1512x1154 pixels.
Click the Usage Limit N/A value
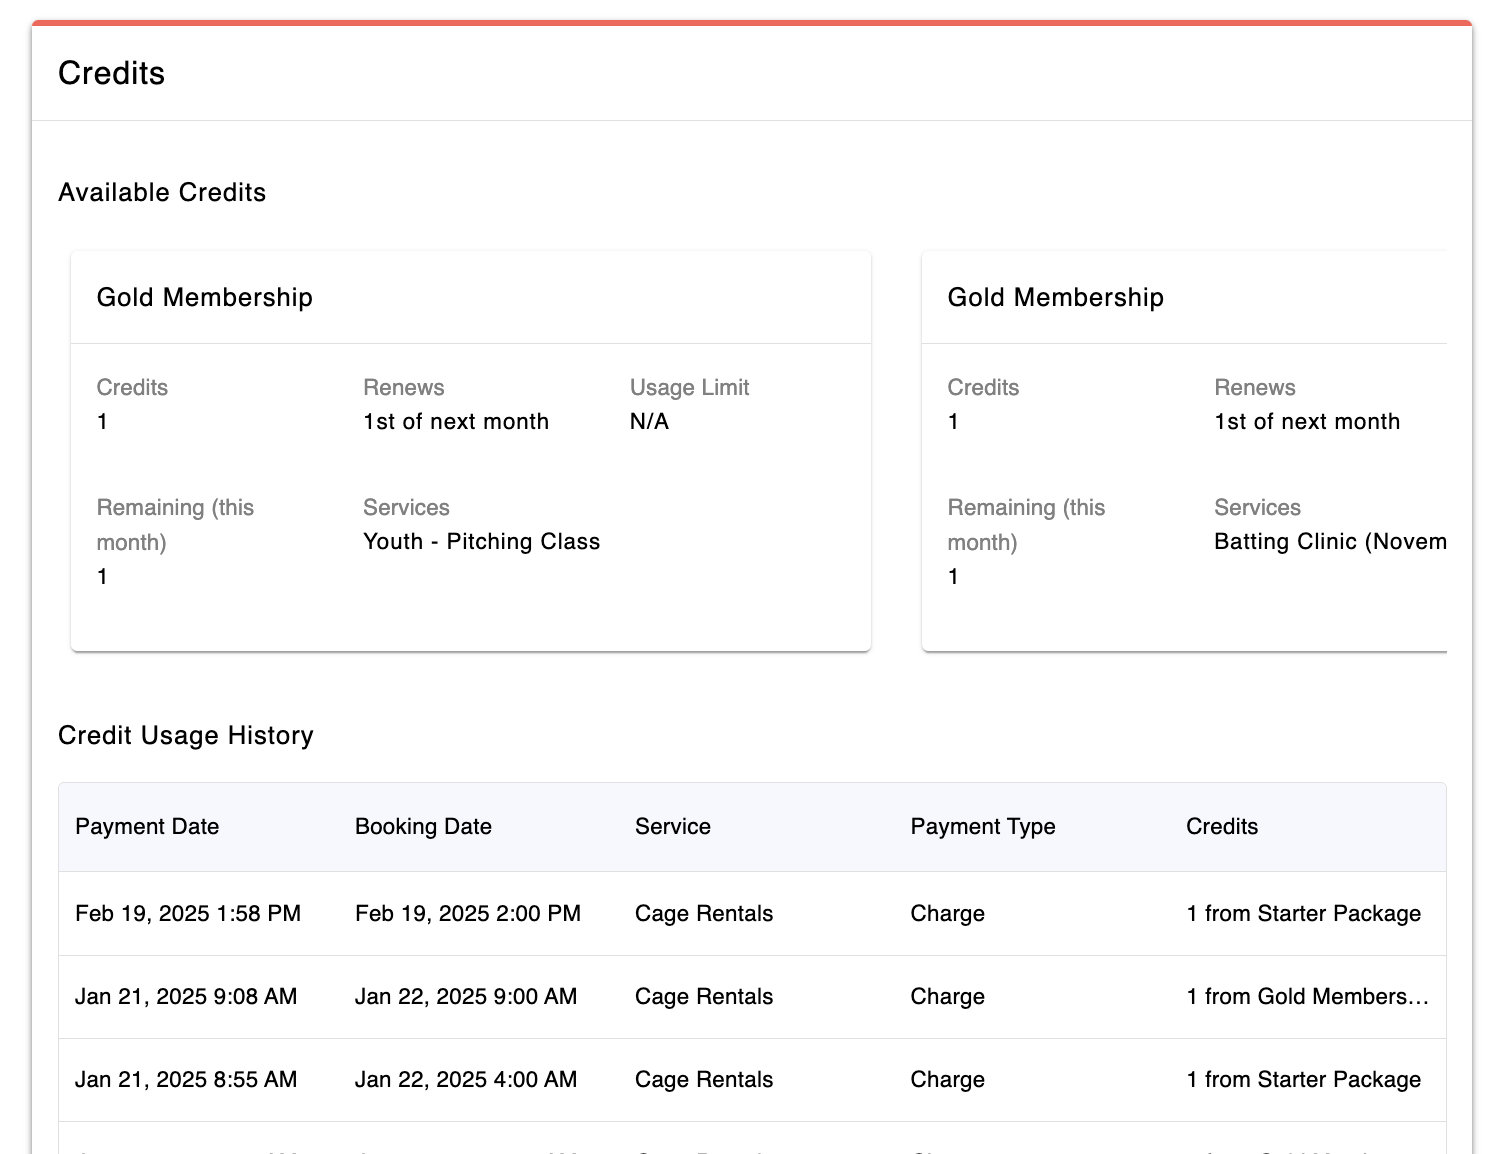(x=649, y=422)
